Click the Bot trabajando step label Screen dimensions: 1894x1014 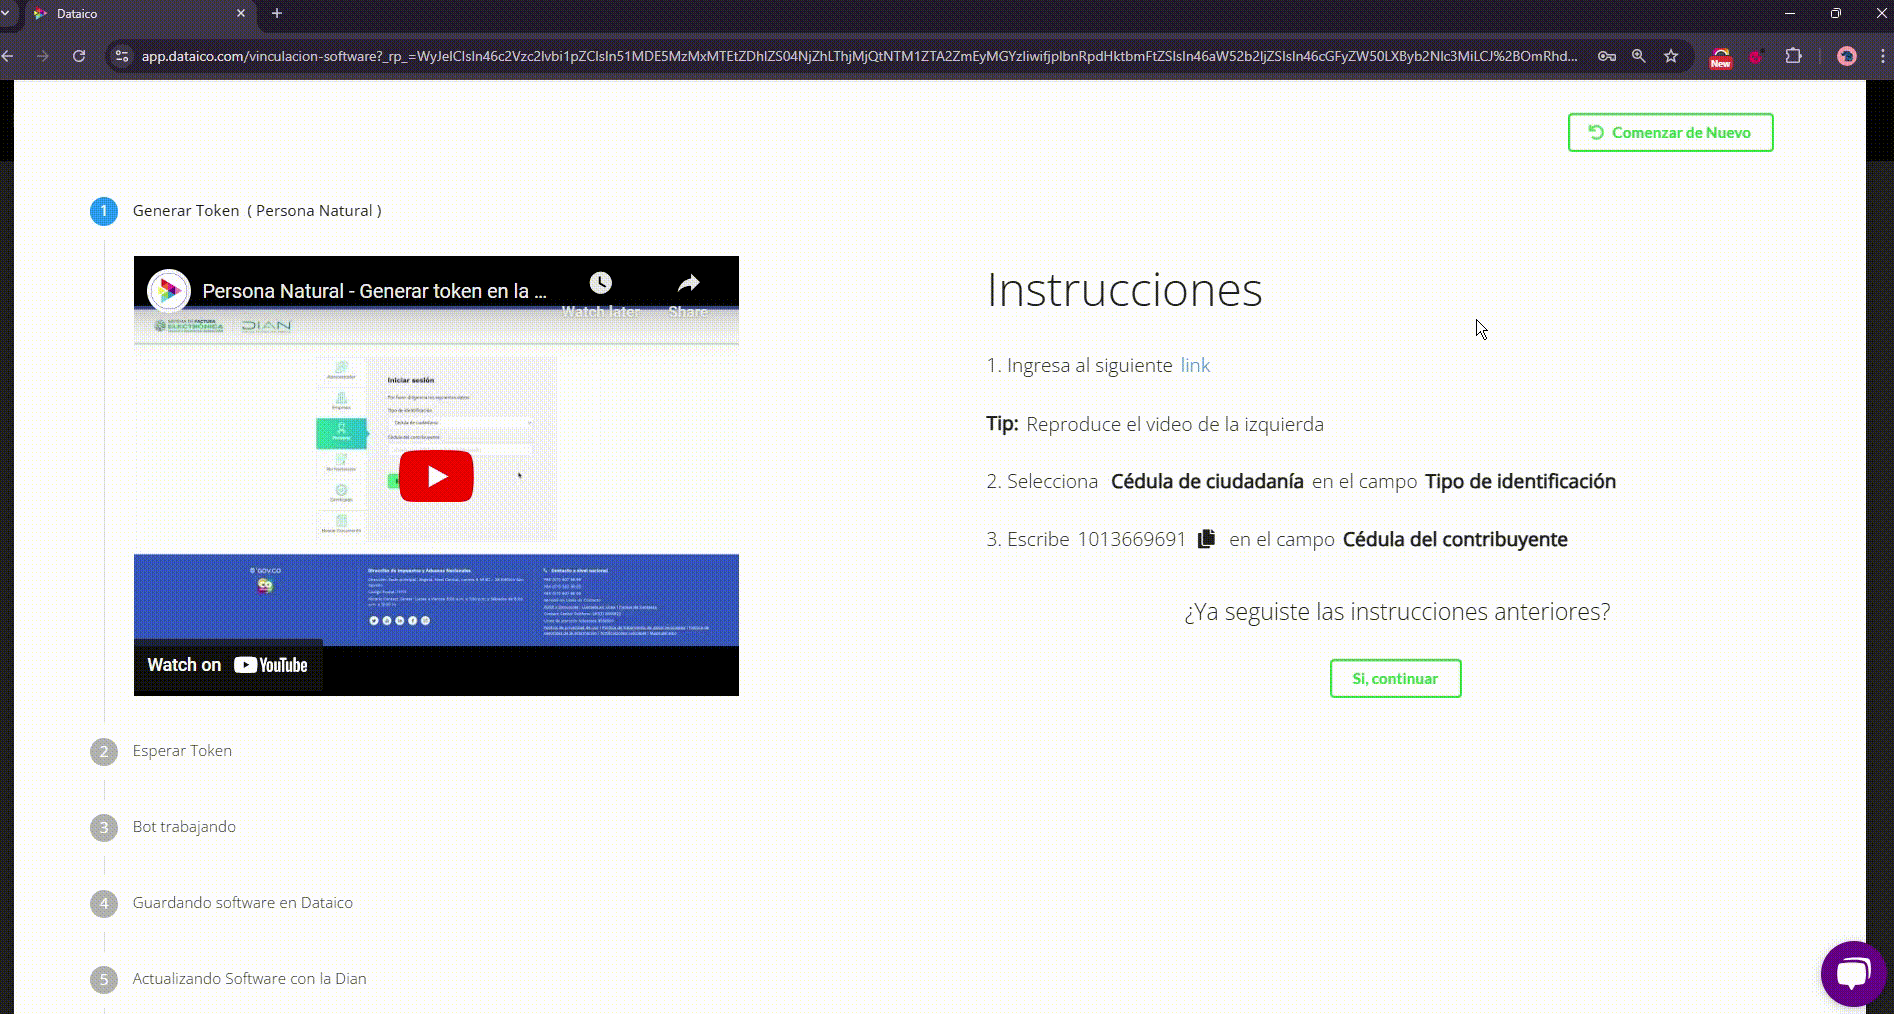pos(184,826)
